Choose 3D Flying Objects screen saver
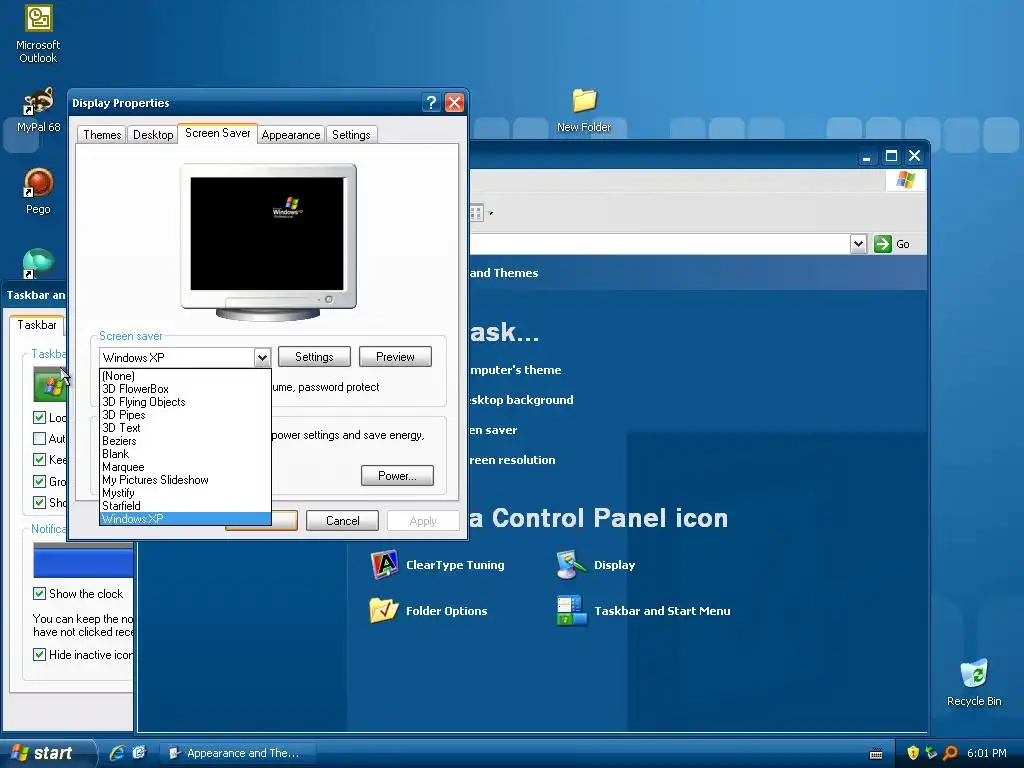The width and height of the screenshot is (1024, 768). (x=185, y=402)
